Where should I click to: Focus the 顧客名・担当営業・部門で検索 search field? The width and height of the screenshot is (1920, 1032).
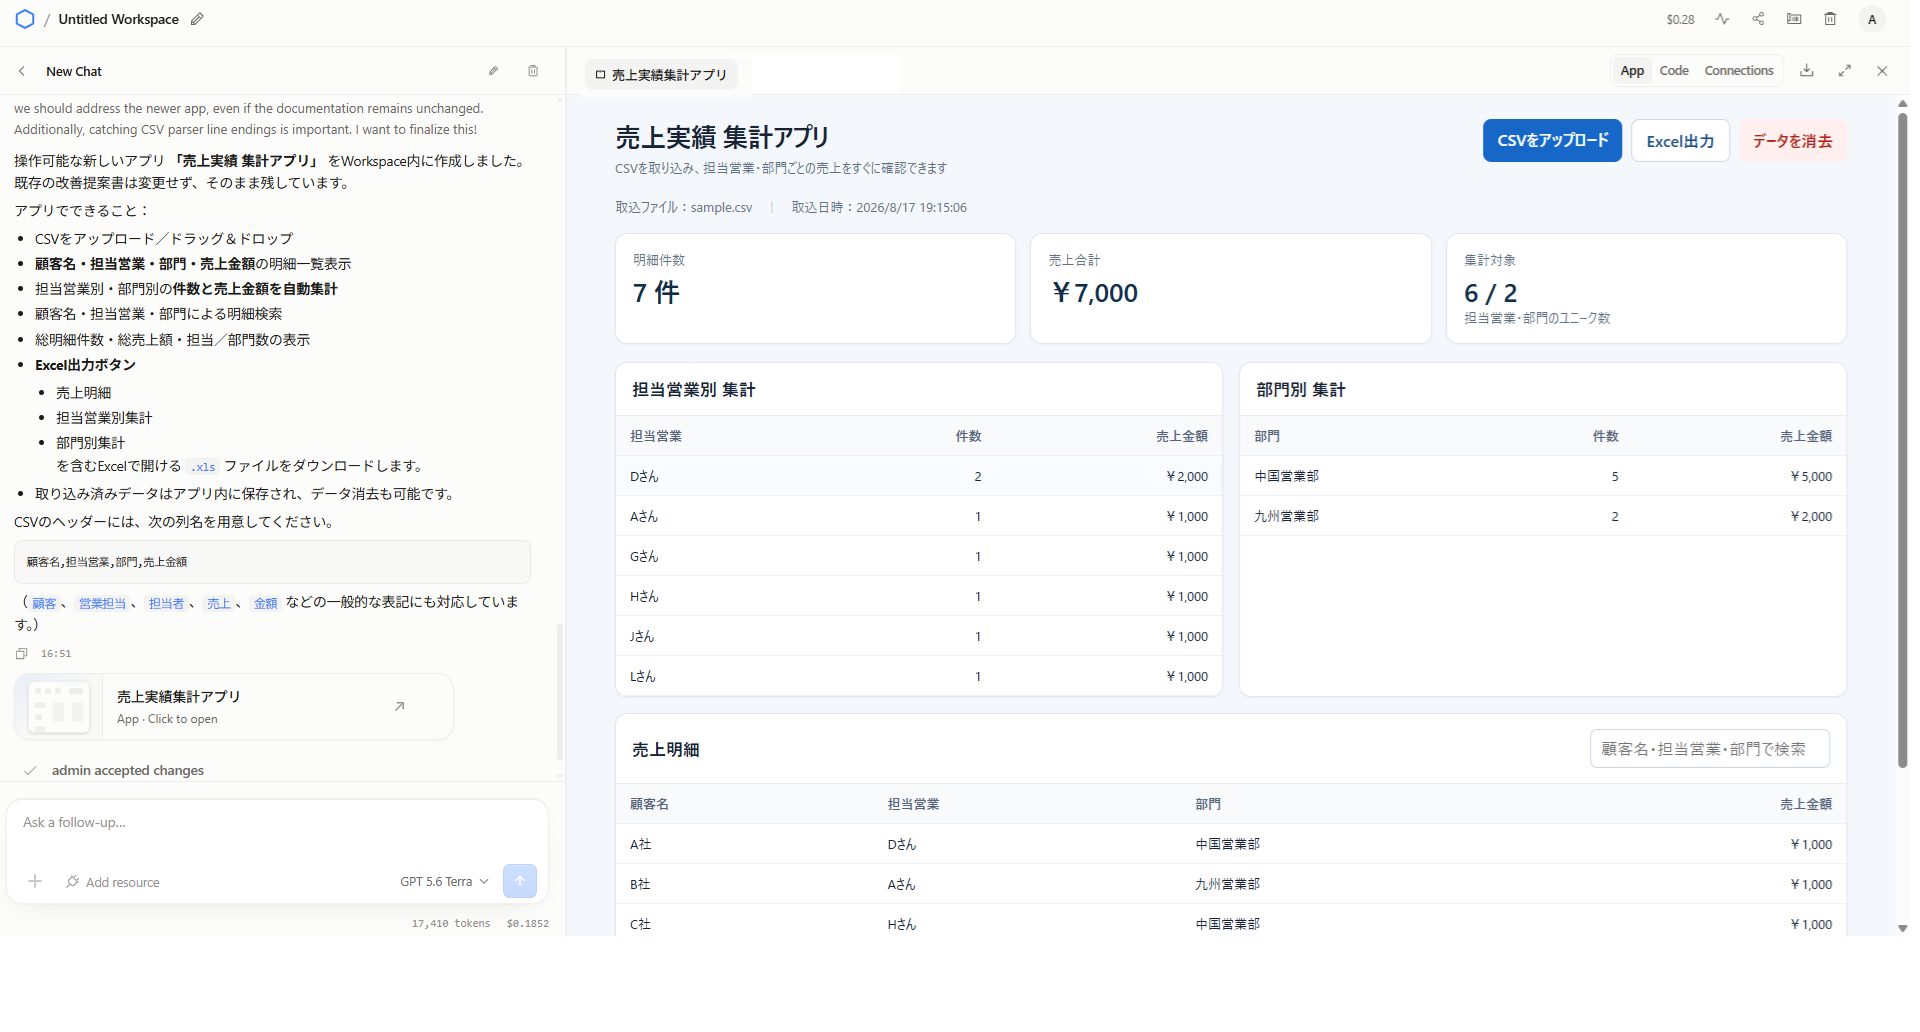tap(1709, 749)
